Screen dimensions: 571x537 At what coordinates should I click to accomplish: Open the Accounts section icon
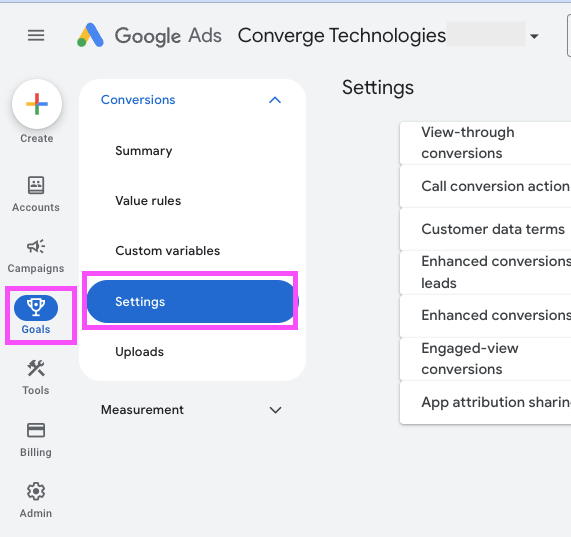[36, 185]
